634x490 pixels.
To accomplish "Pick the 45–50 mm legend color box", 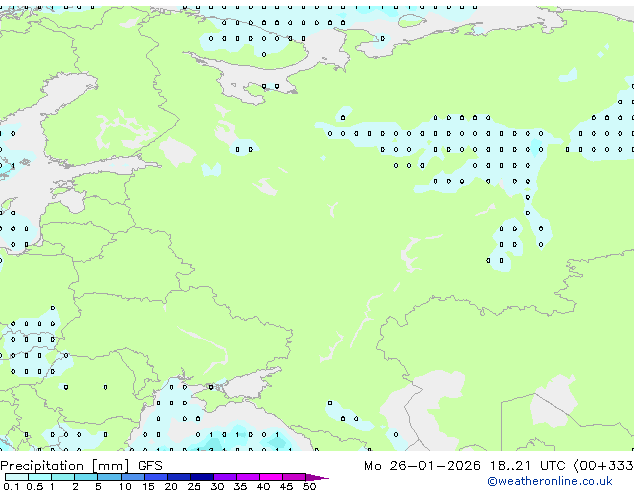I will (x=294, y=477).
